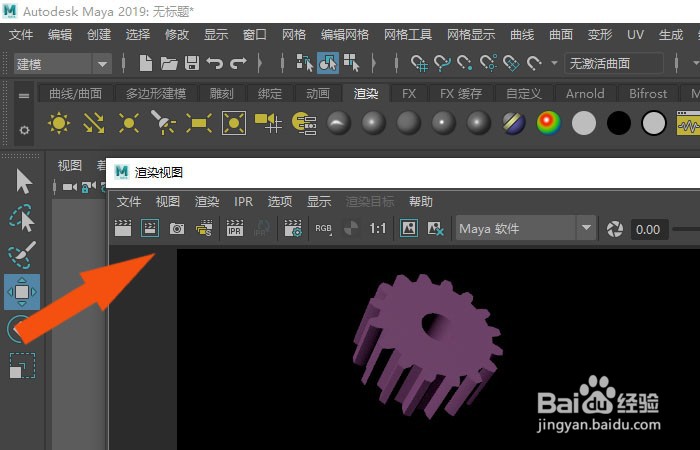This screenshot has height=450, width=700.
Task: Click the 无激活曲面 live surface field
Action: pyautogui.click(x=614, y=64)
